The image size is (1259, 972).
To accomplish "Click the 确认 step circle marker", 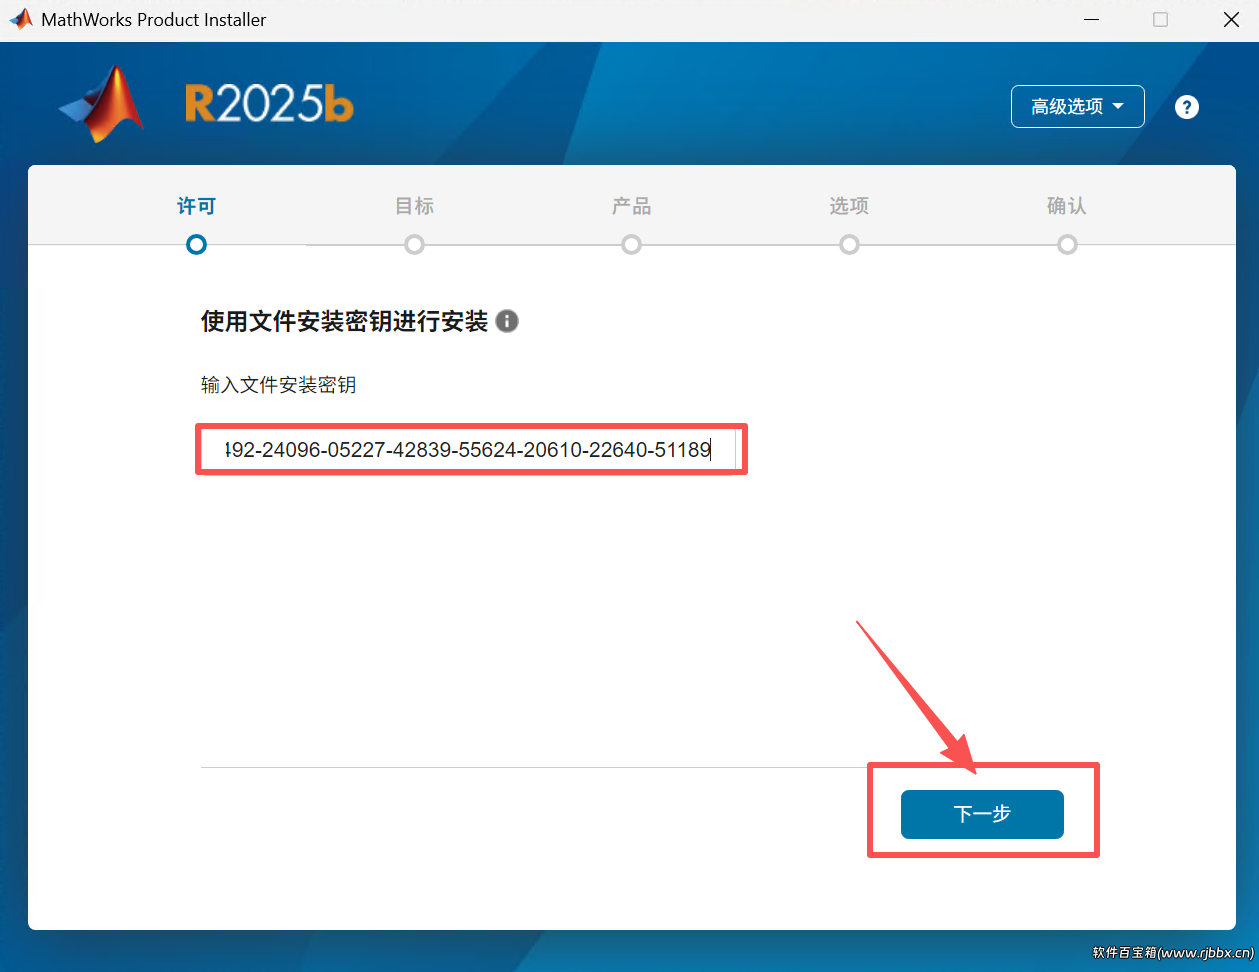I will [x=1067, y=244].
